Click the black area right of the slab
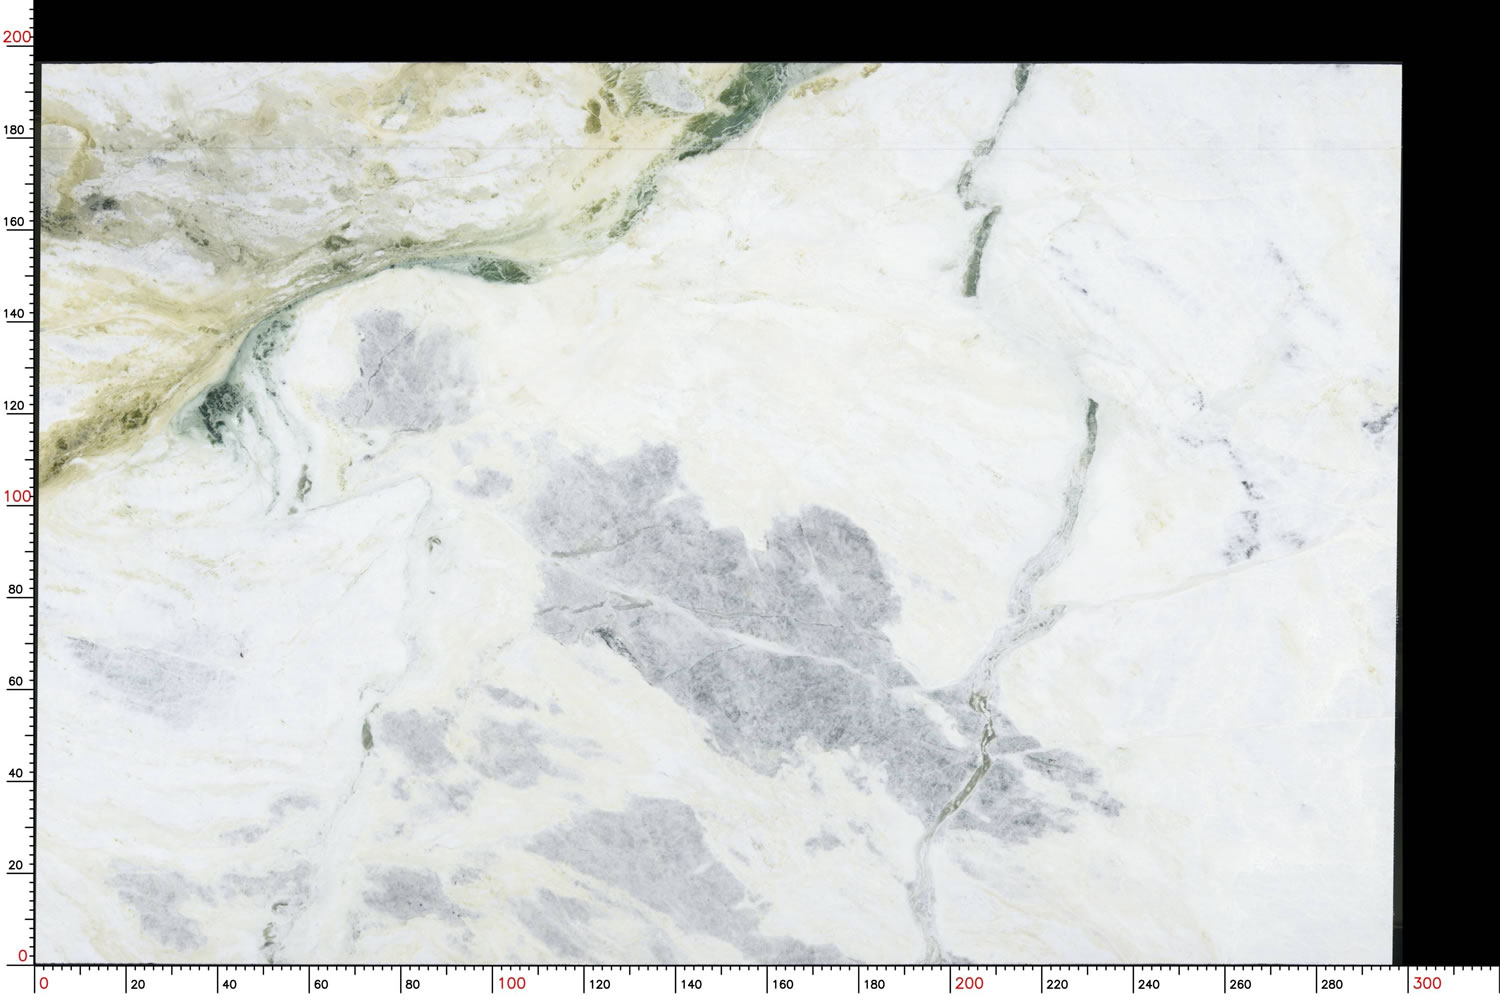Image resolution: width=1500 pixels, height=1000 pixels. coord(1450,500)
